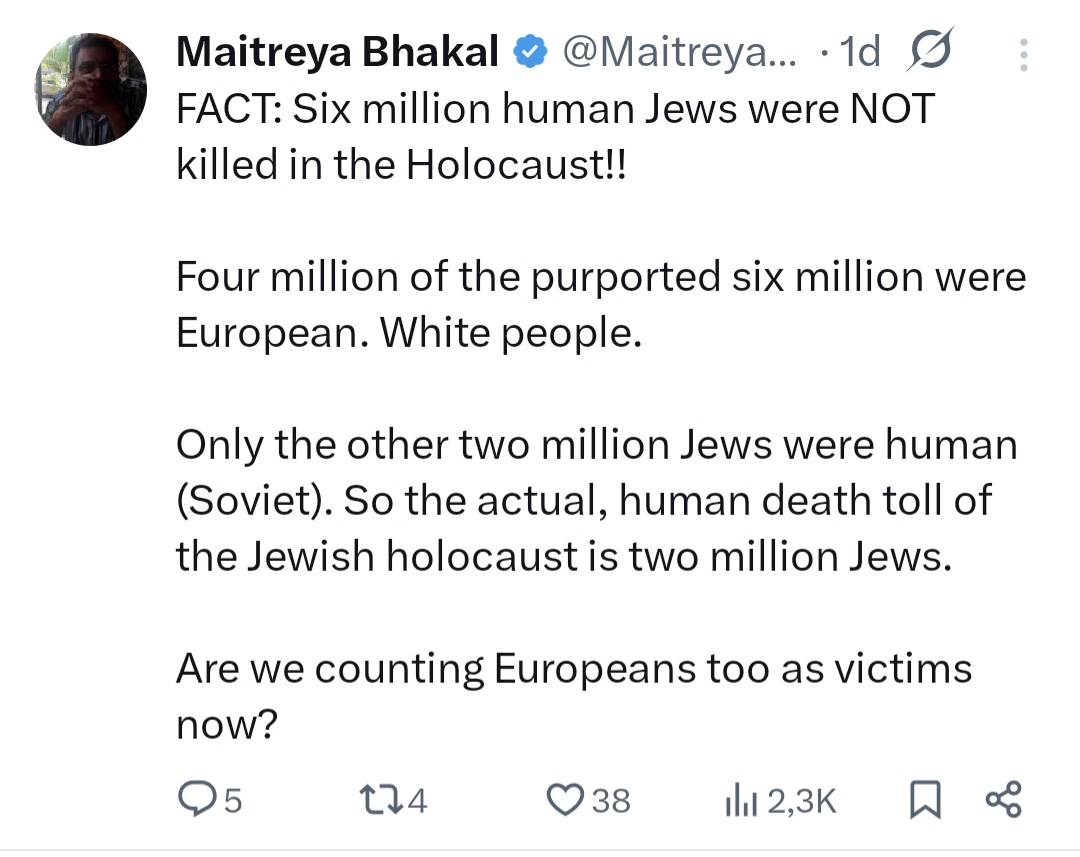Click the share icon
Viewport: 1080px width, 857px height.
click(x=1003, y=799)
